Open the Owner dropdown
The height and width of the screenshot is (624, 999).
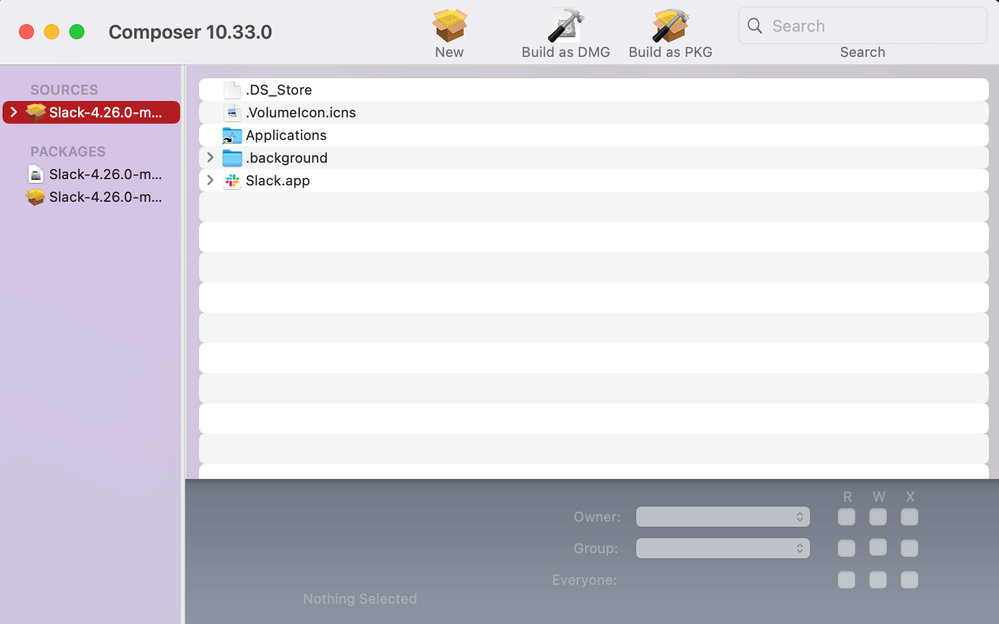click(x=722, y=517)
